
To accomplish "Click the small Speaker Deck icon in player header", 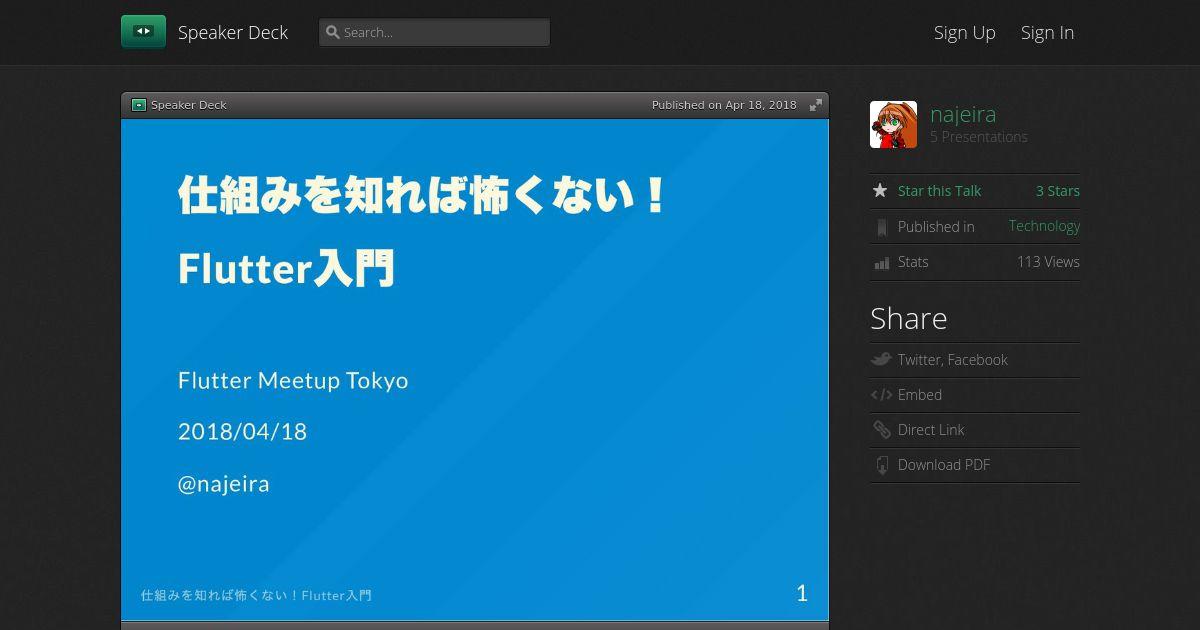I will (139, 105).
